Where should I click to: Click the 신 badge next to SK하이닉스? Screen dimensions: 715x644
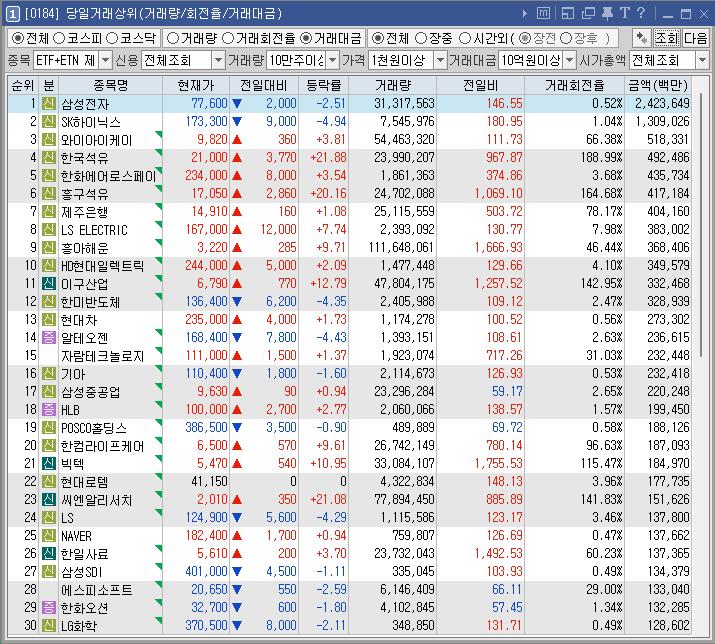click(x=49, y=121)
